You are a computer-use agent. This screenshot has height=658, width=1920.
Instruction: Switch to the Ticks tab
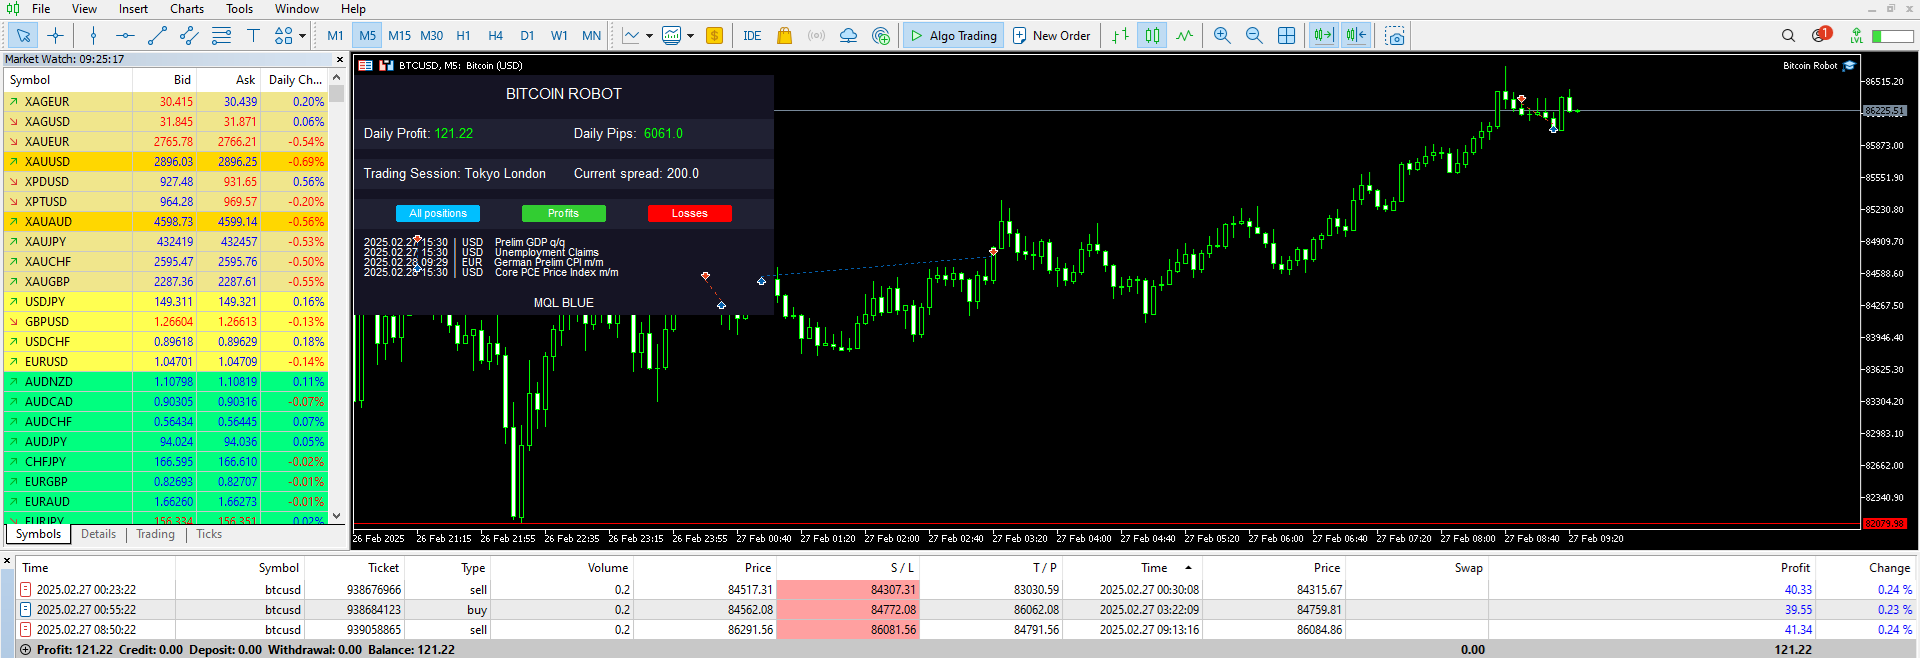(209, 534)
